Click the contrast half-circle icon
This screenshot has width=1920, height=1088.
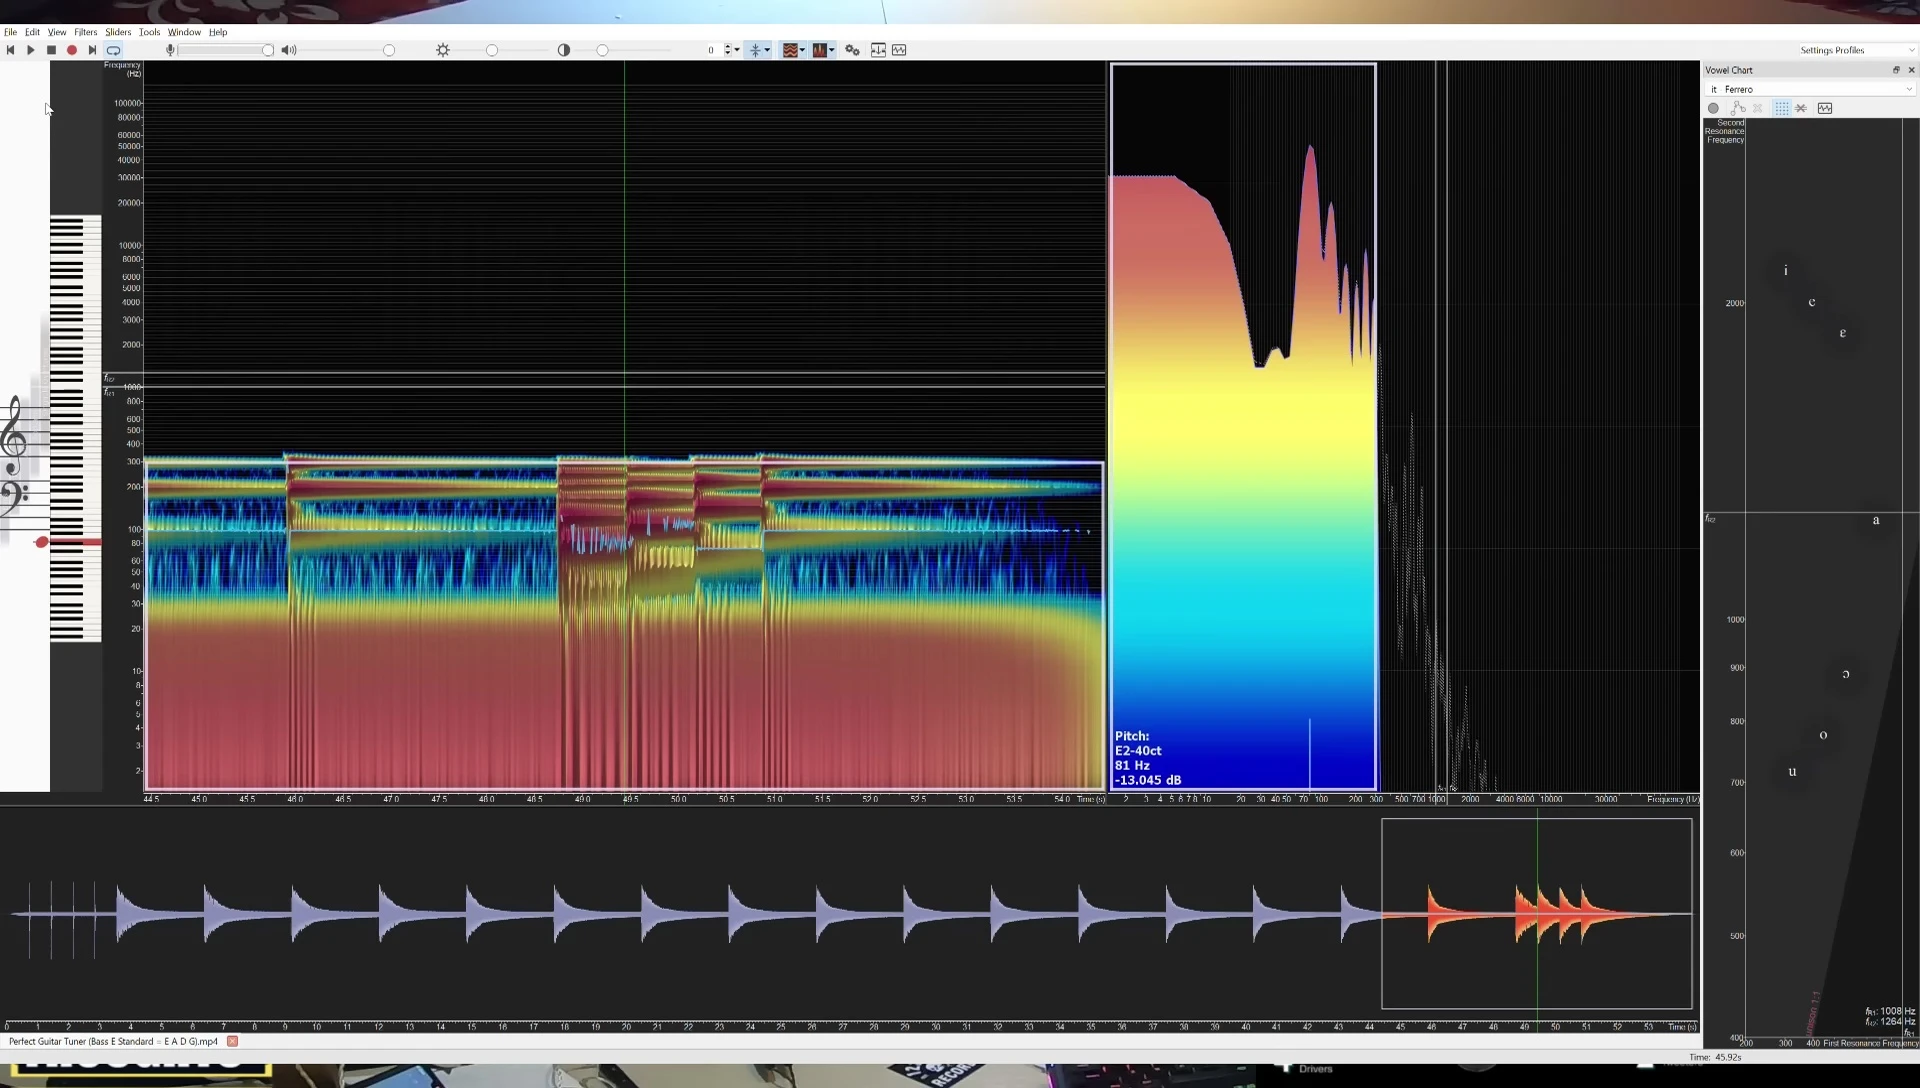[x=564, y=50]
